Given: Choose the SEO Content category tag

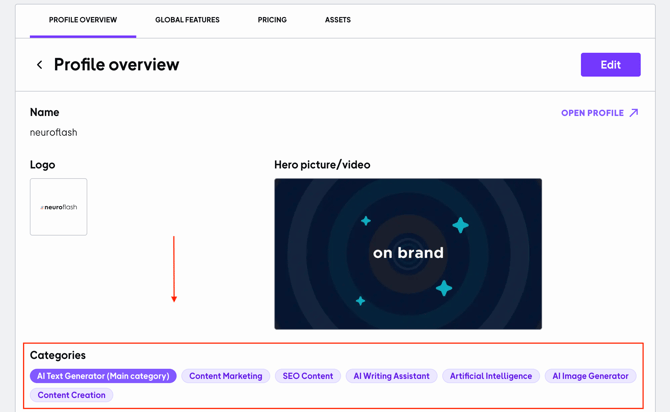Looking at the screenshot, I should pos(308,376).
